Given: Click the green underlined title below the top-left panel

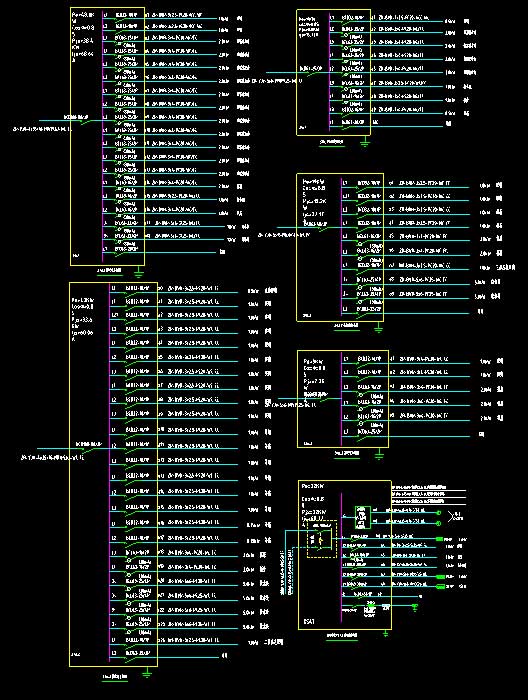Looking at the screenshot, I should [109, 271].
